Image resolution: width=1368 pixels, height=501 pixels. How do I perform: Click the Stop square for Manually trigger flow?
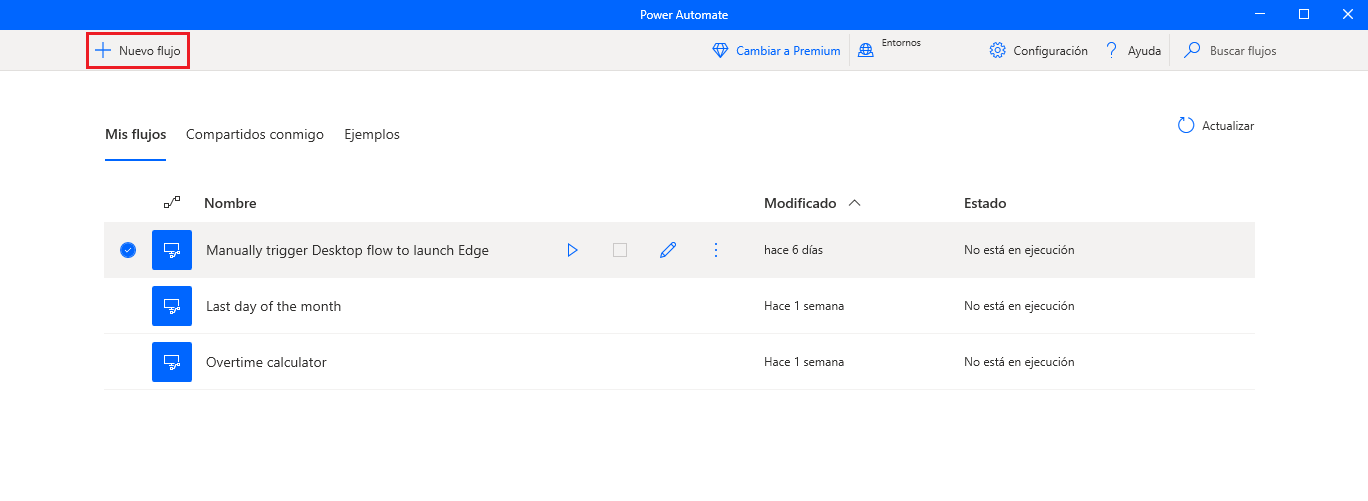coord(620,250)
